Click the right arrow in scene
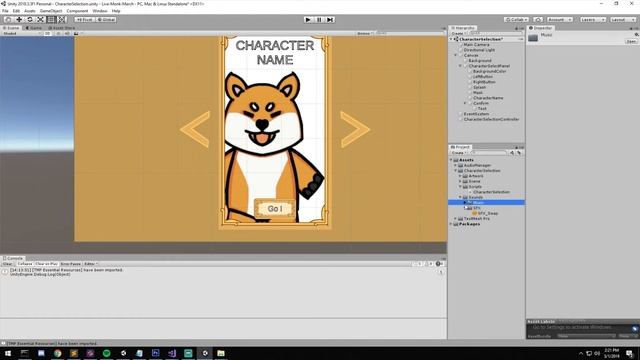This screenshot has height=360, width=640. (x=355, y=129)
